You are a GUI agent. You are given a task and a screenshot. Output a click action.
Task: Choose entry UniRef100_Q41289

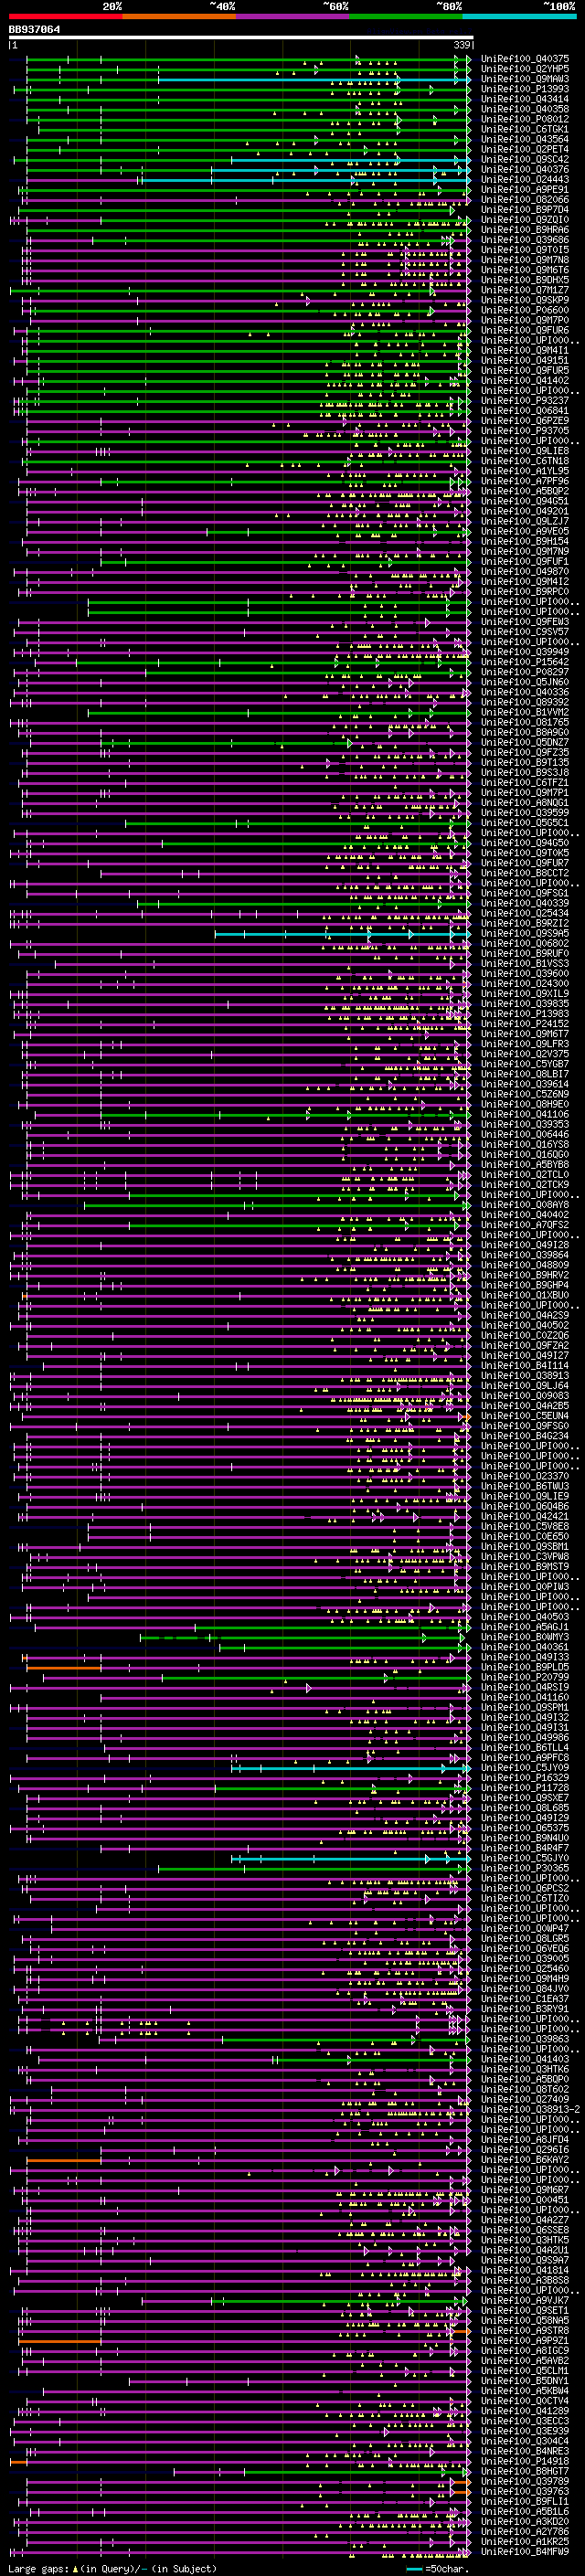point(525,2411)
